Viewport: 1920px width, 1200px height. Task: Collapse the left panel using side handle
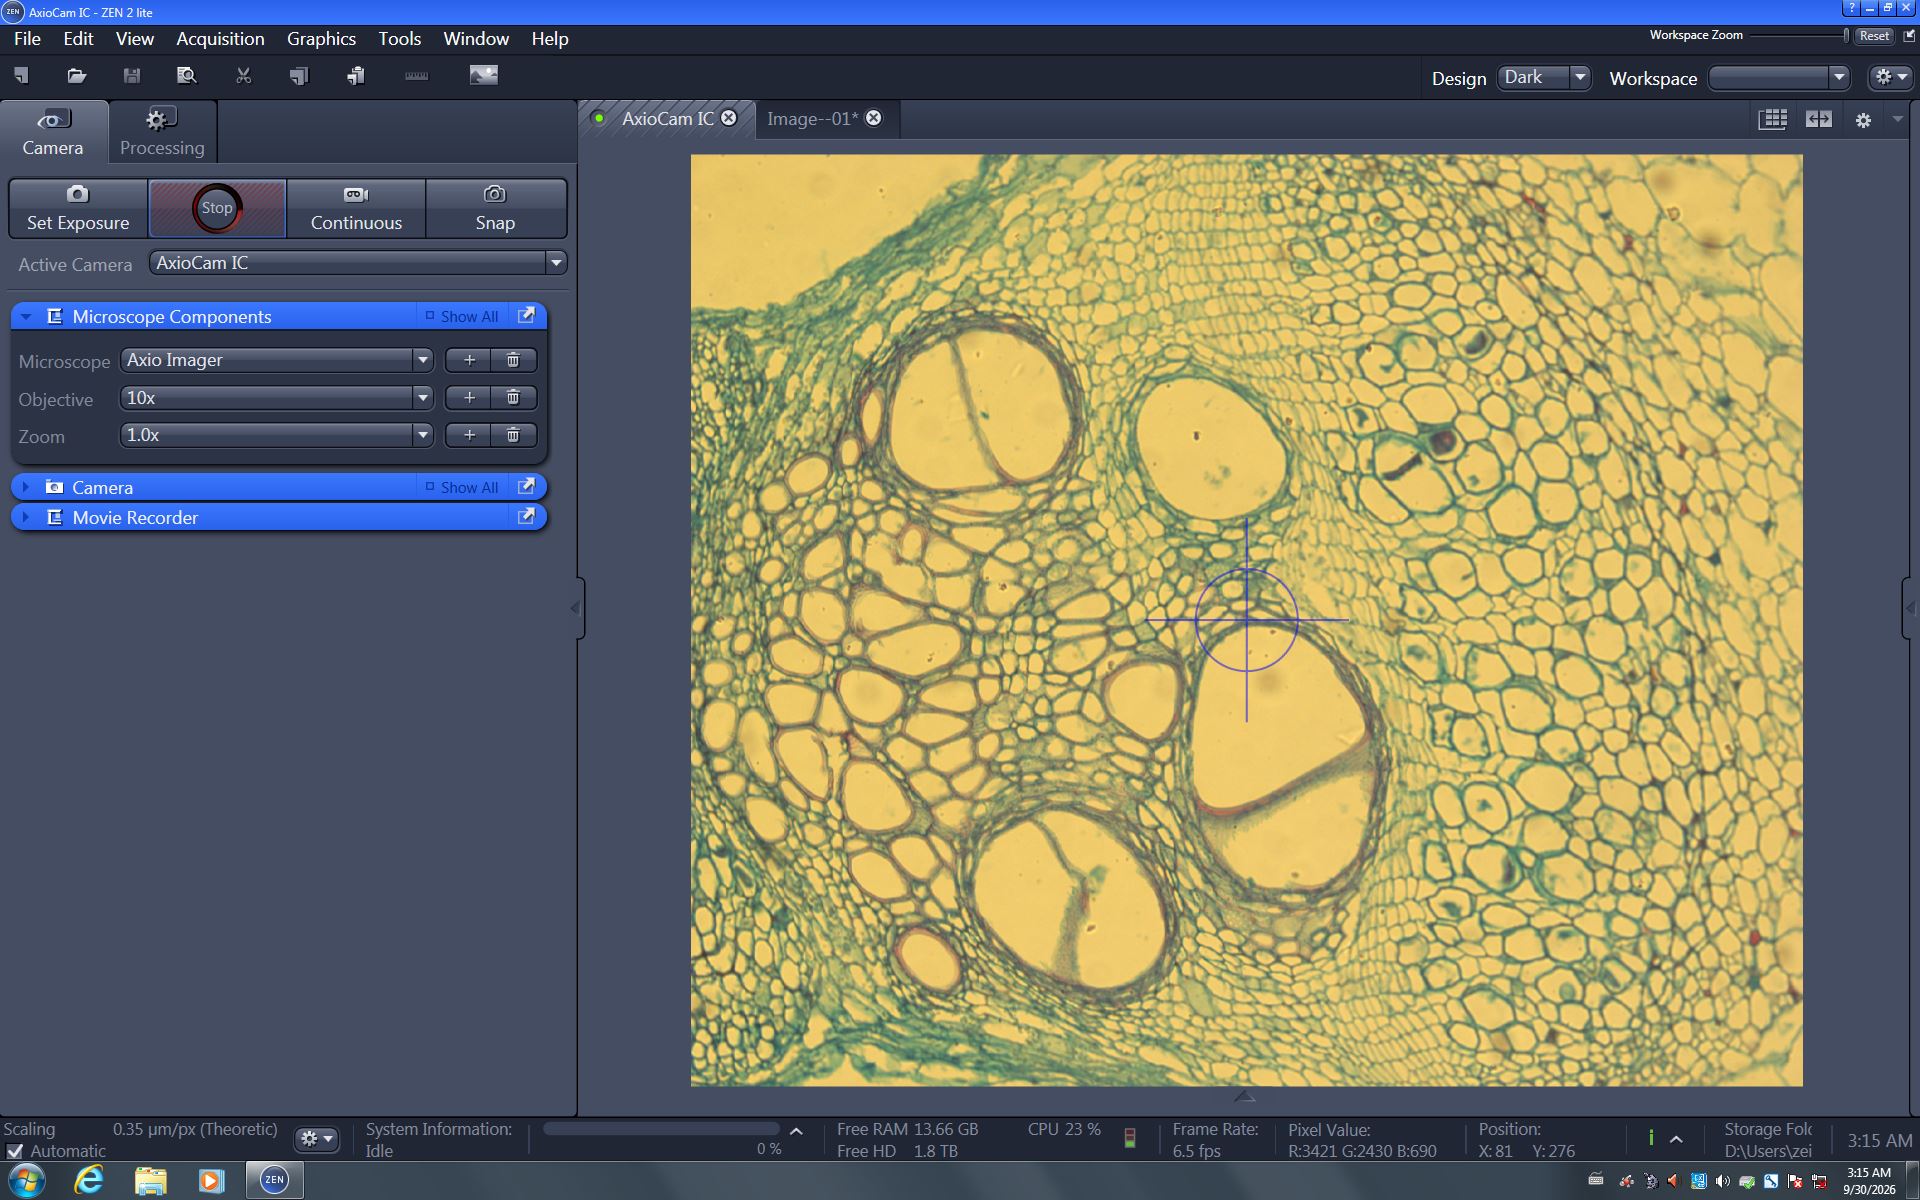[x=575, y=607]
